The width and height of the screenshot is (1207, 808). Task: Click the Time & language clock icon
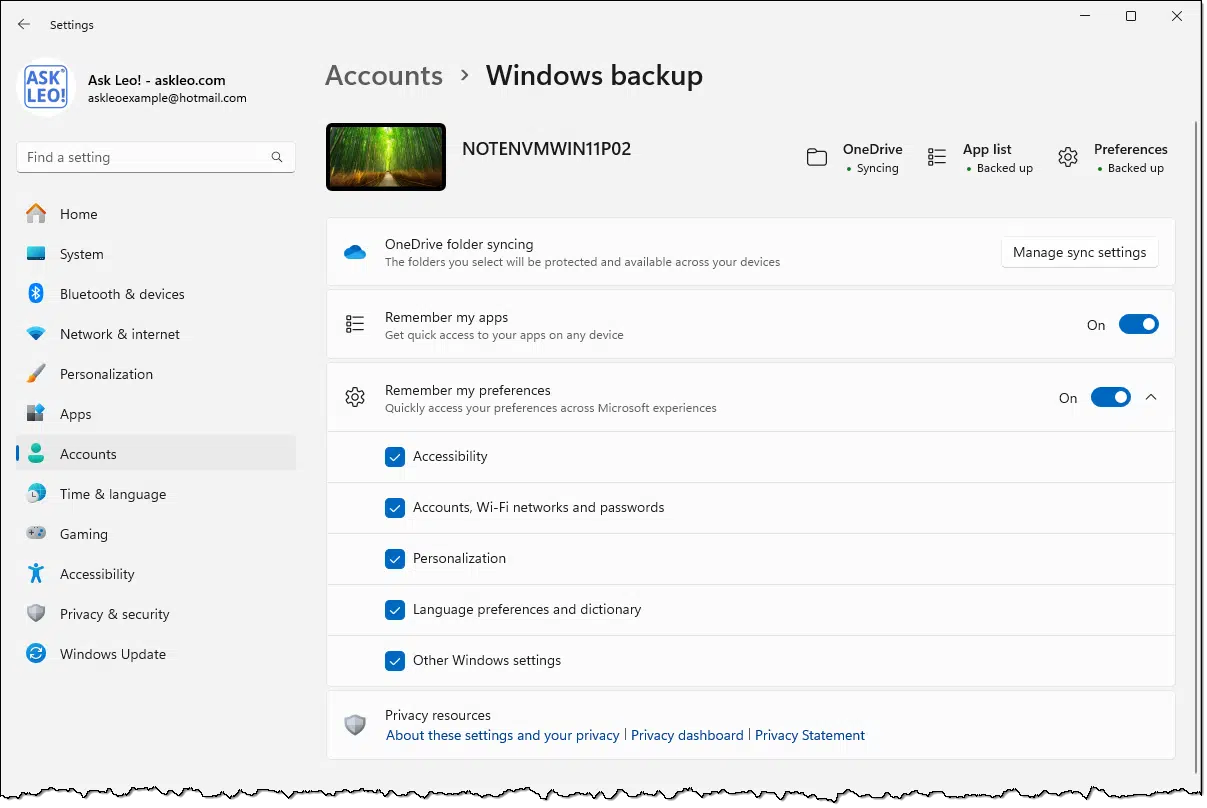[x=36, y=494]
